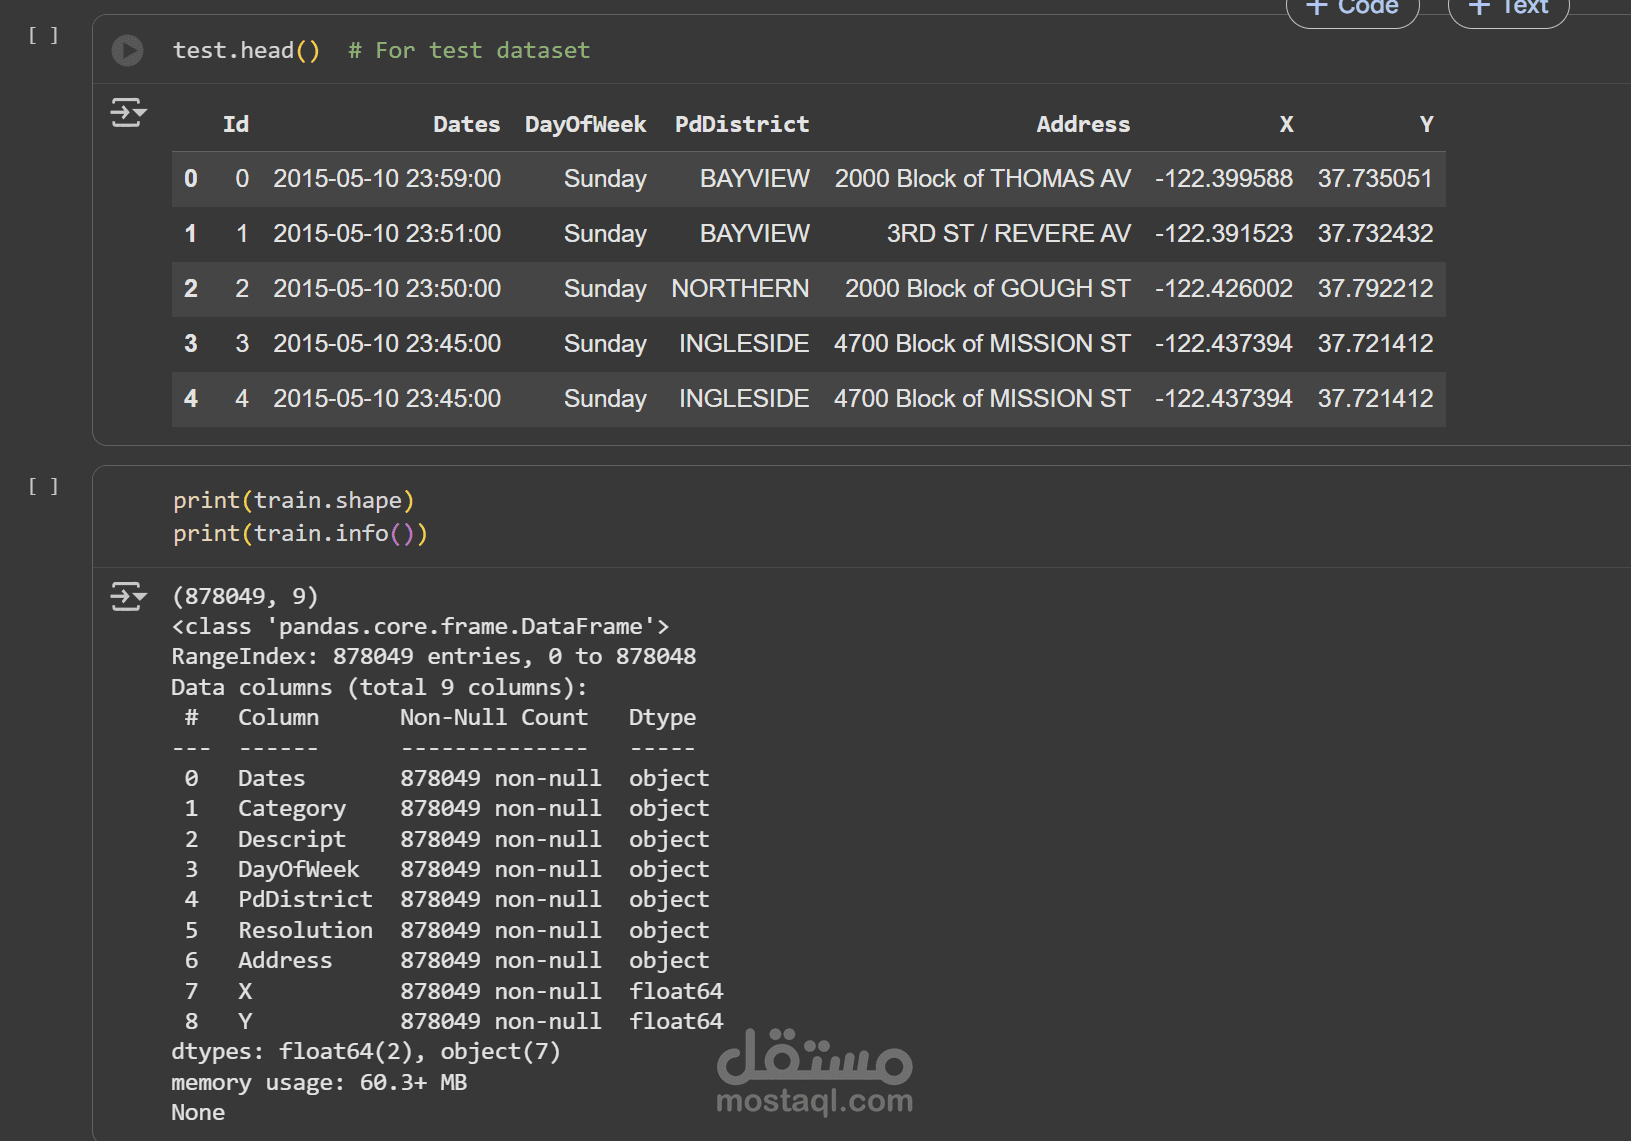
Task: Place the cursor in the test.head() code line
Action: click(246, 51)
